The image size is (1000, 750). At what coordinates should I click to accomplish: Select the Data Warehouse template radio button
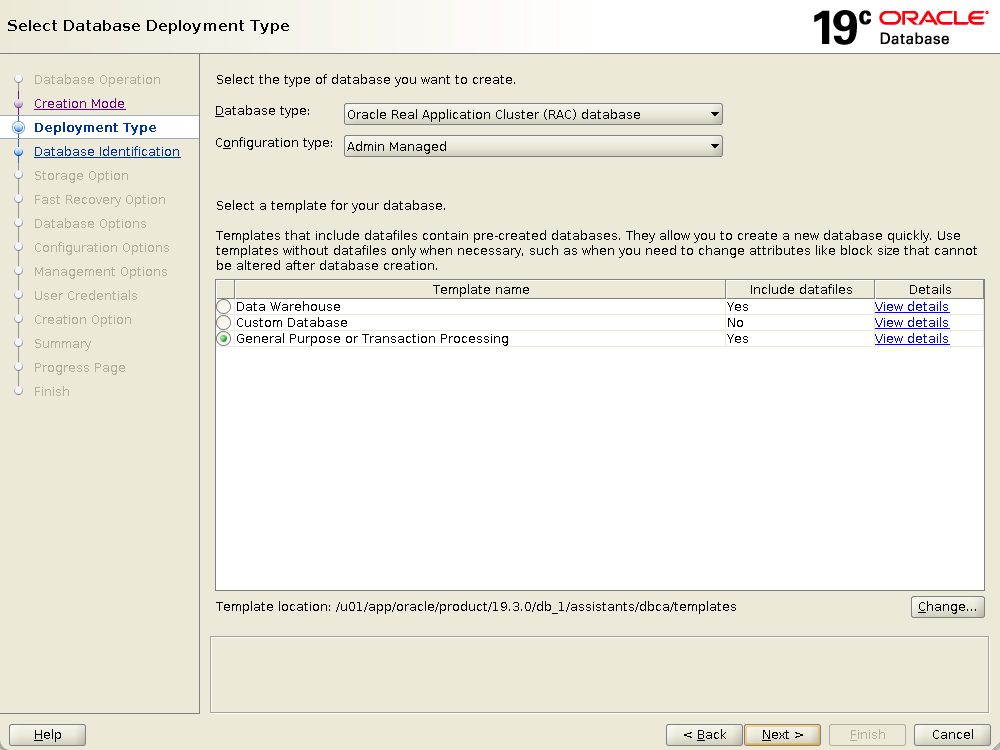click(x=224, y=307)
